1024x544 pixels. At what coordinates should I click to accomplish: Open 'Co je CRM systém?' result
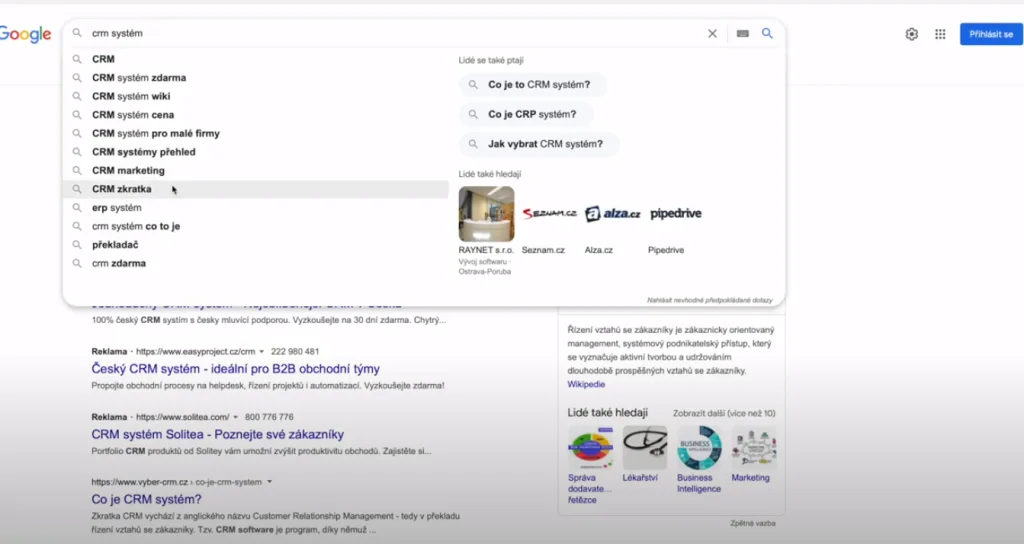146,500
